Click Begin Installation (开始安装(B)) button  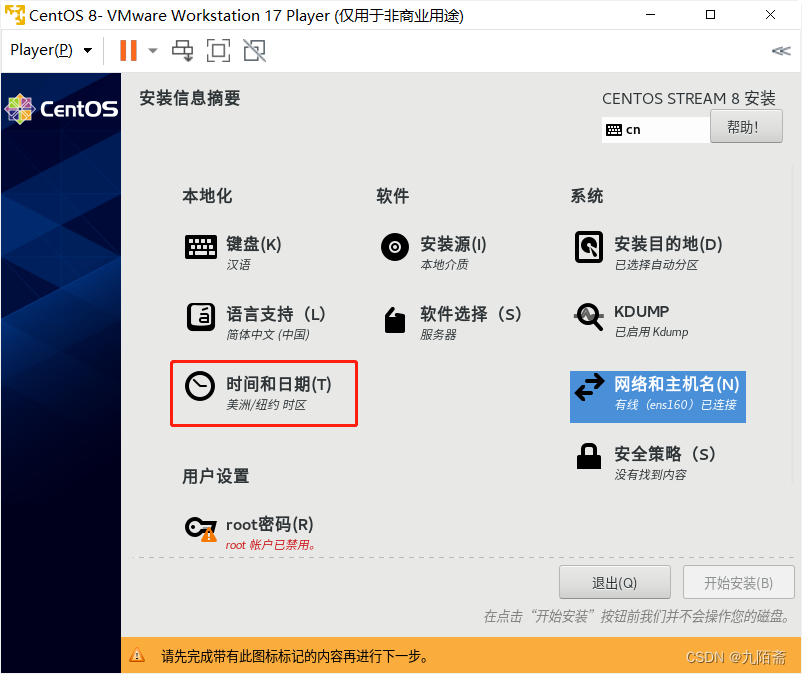click(739, 582)
